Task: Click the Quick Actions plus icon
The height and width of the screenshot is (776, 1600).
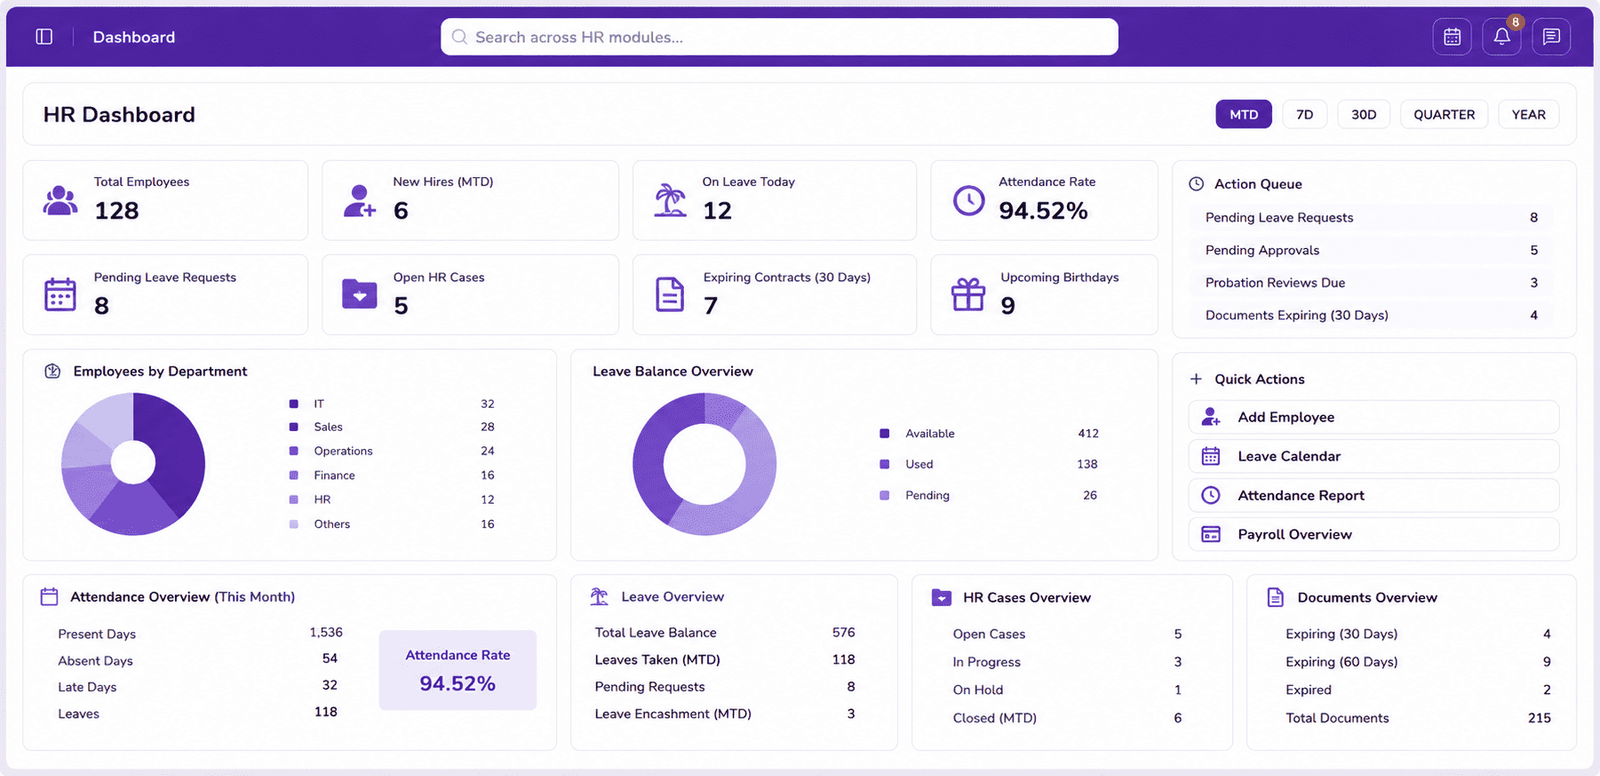Action: point(1196,379)
